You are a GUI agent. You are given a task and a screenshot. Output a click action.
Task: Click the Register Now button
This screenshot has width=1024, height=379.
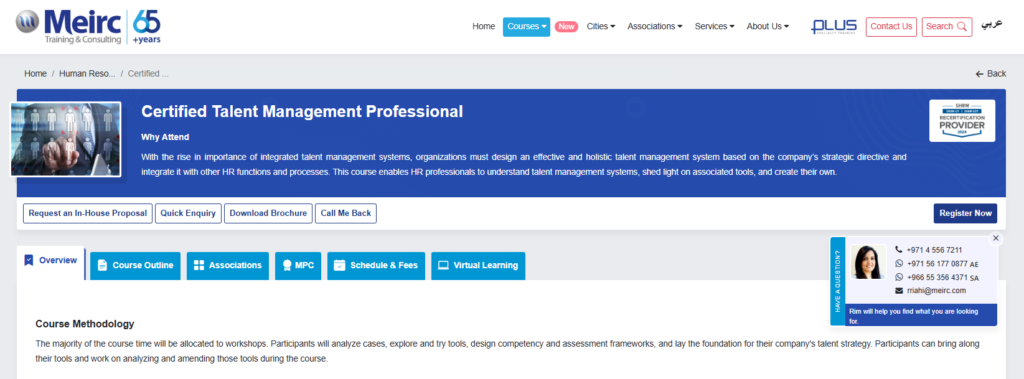(965, 214)
